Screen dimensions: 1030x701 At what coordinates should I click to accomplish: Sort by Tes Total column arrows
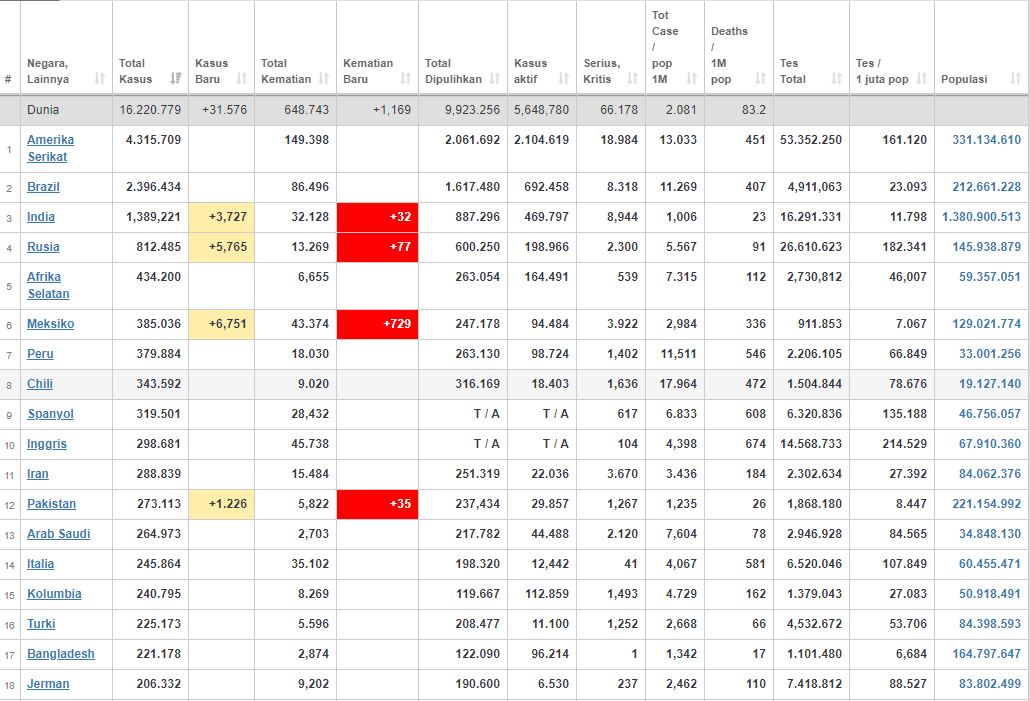tap(837, 79)
